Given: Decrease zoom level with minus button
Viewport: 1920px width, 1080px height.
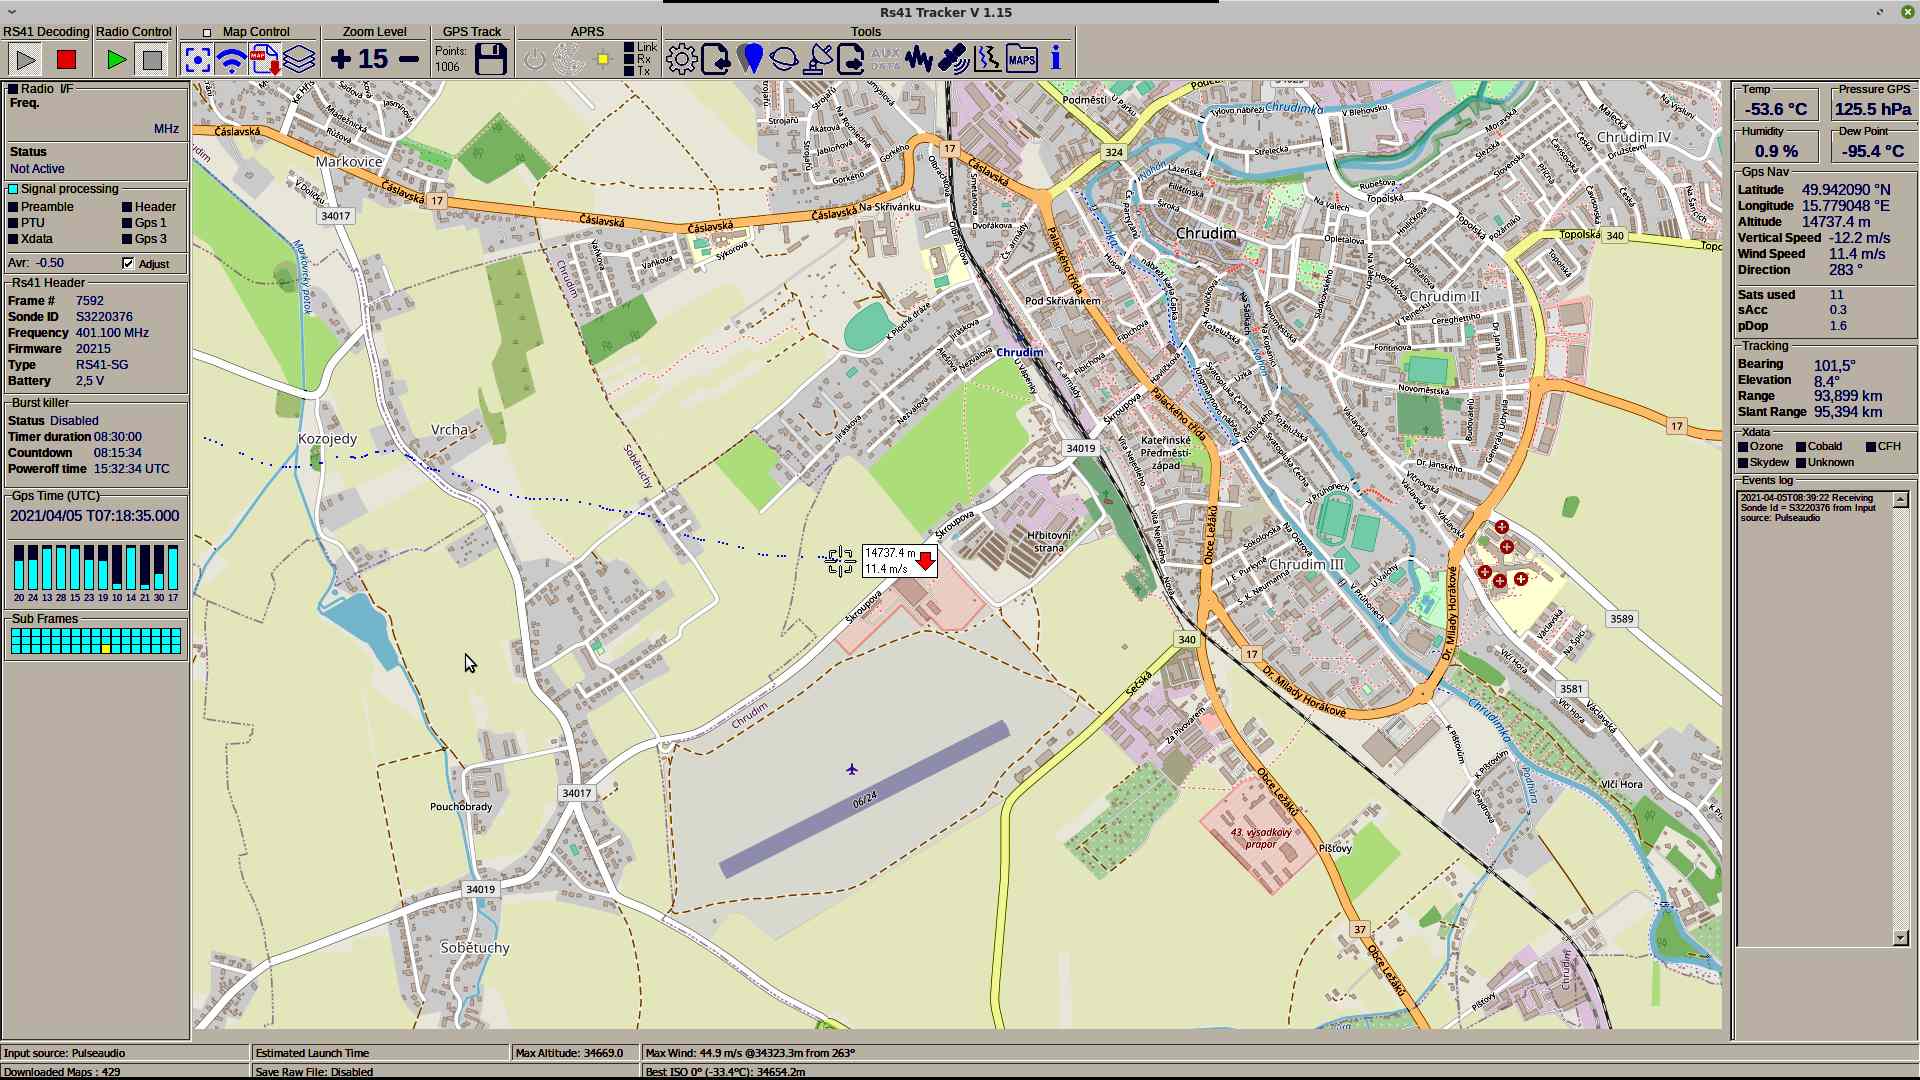Looking at the screenshot, I should pos(409,60).
